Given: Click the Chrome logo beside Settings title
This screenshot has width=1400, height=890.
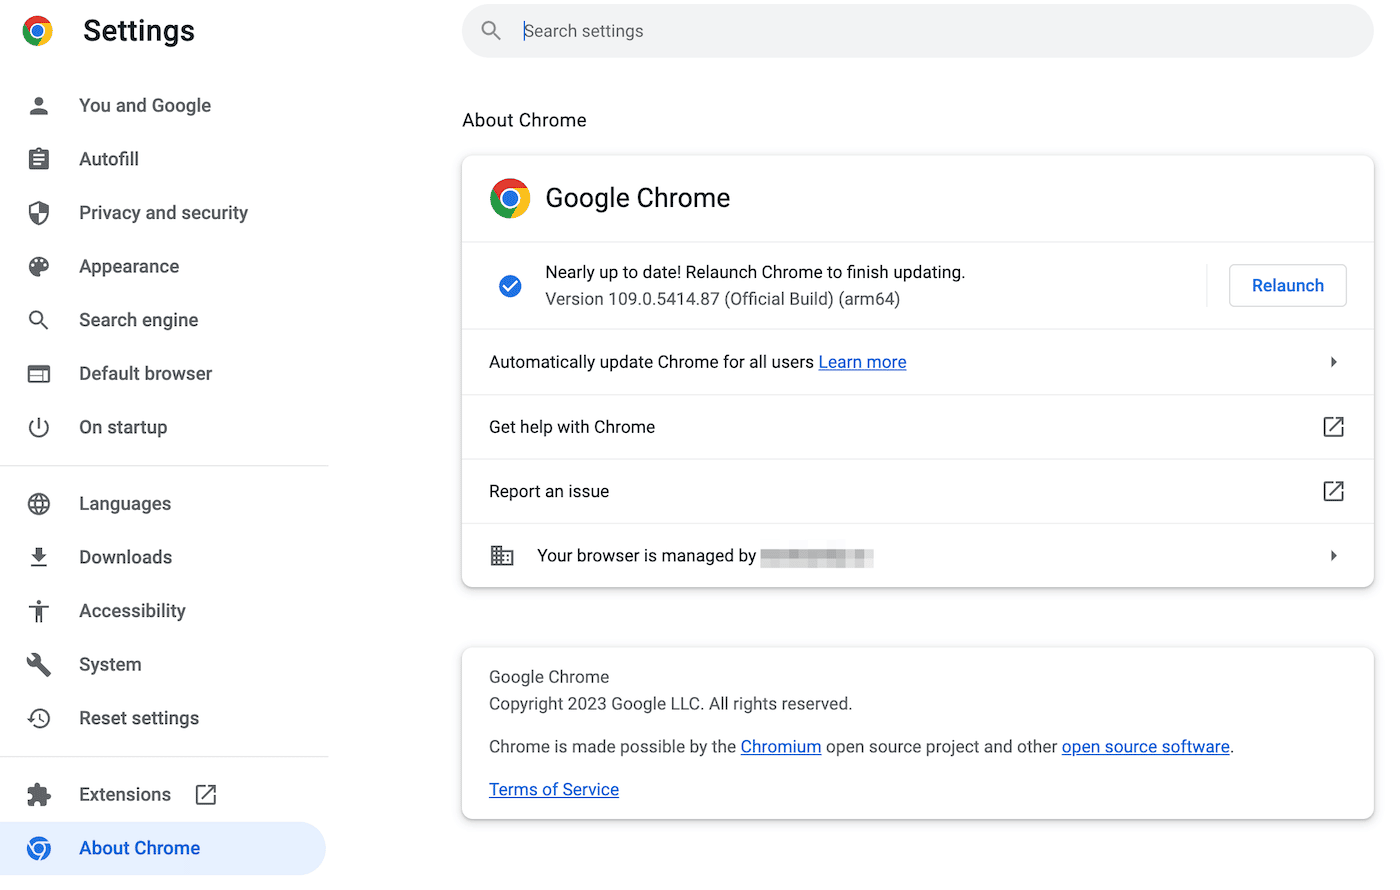Looking at the screenshot, I should (37, 30).
